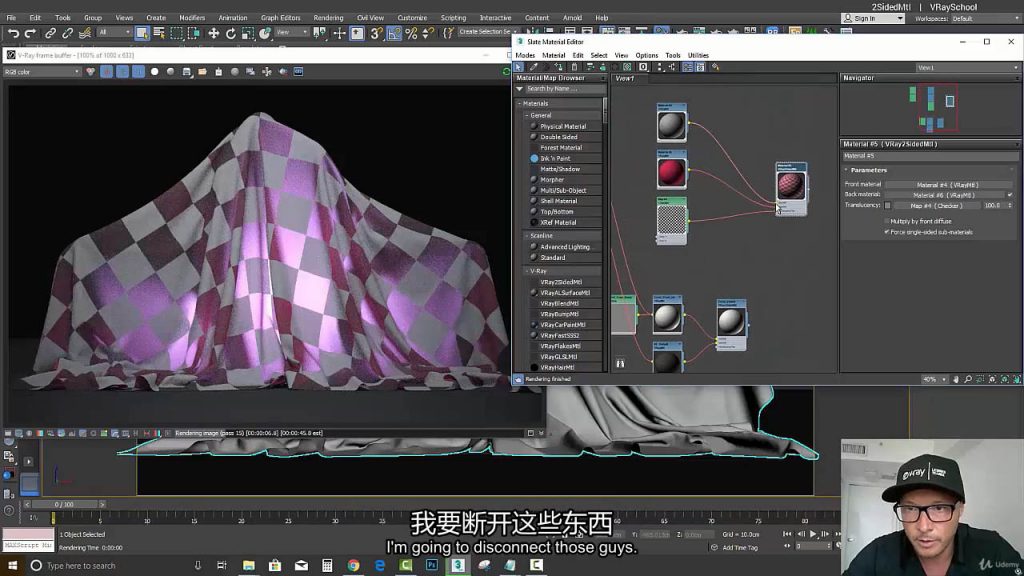Open the zoom percent dropdown in Slate editor
The image size is (1024, 576).
[935, 379]
